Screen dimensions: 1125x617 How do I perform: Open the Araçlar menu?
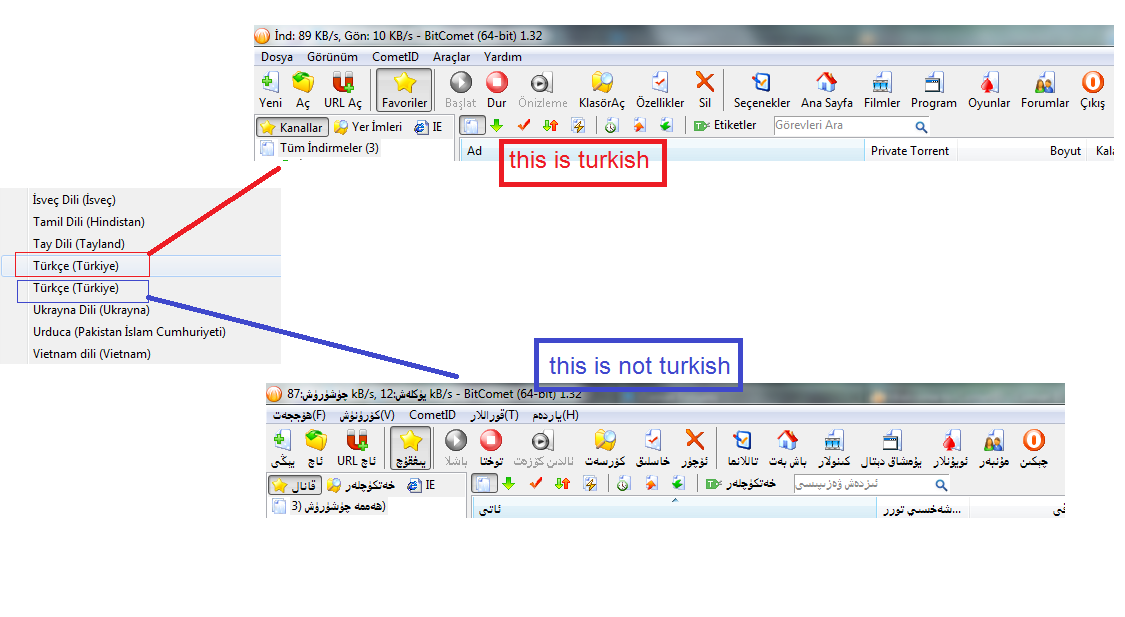(x=451, y=57)
